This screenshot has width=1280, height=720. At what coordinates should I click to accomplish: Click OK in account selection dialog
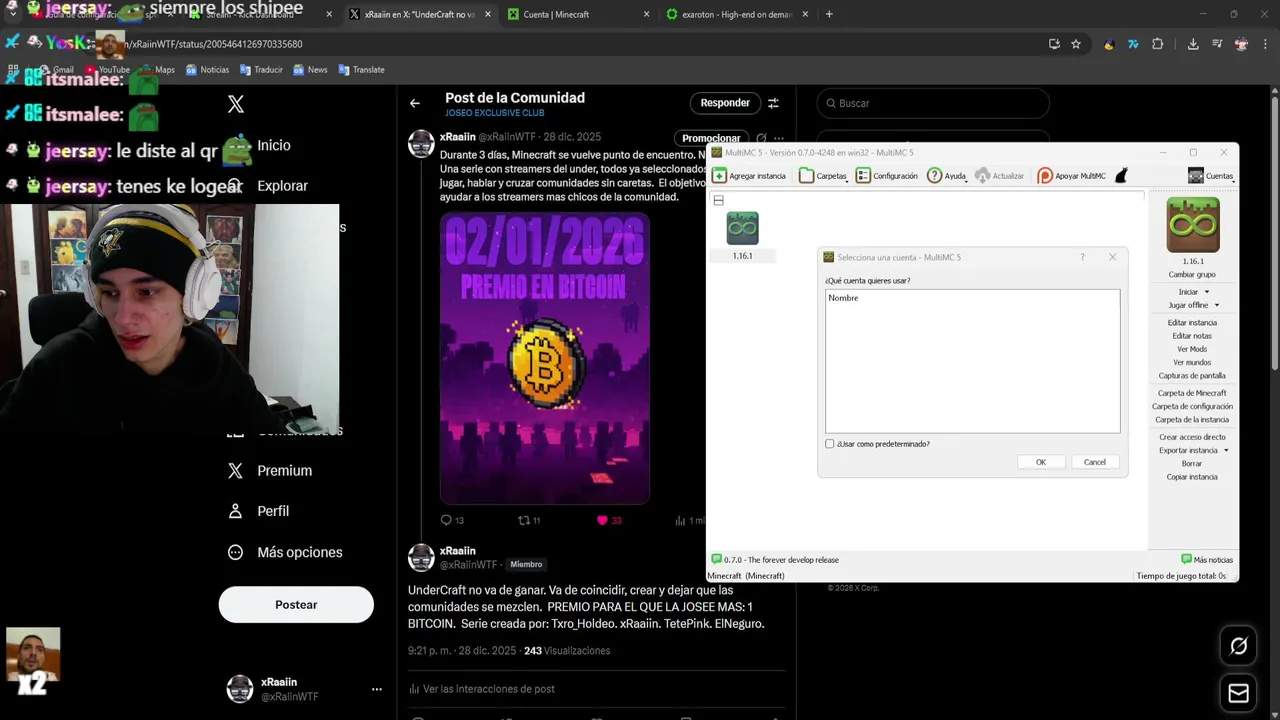tap(1041, 462)
